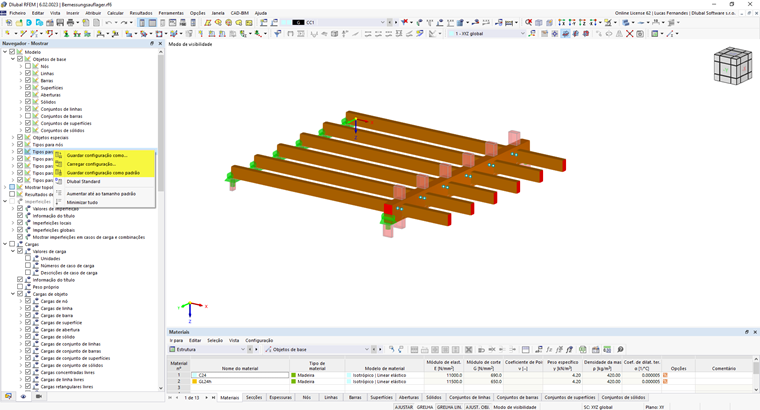Click the show tables panel toggle icon

pos(152,22)
